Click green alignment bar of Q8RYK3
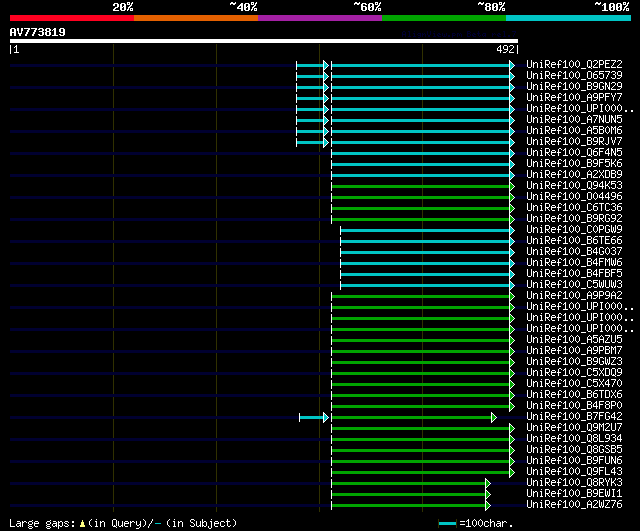 pyautogui.click(x=409, y=484)
